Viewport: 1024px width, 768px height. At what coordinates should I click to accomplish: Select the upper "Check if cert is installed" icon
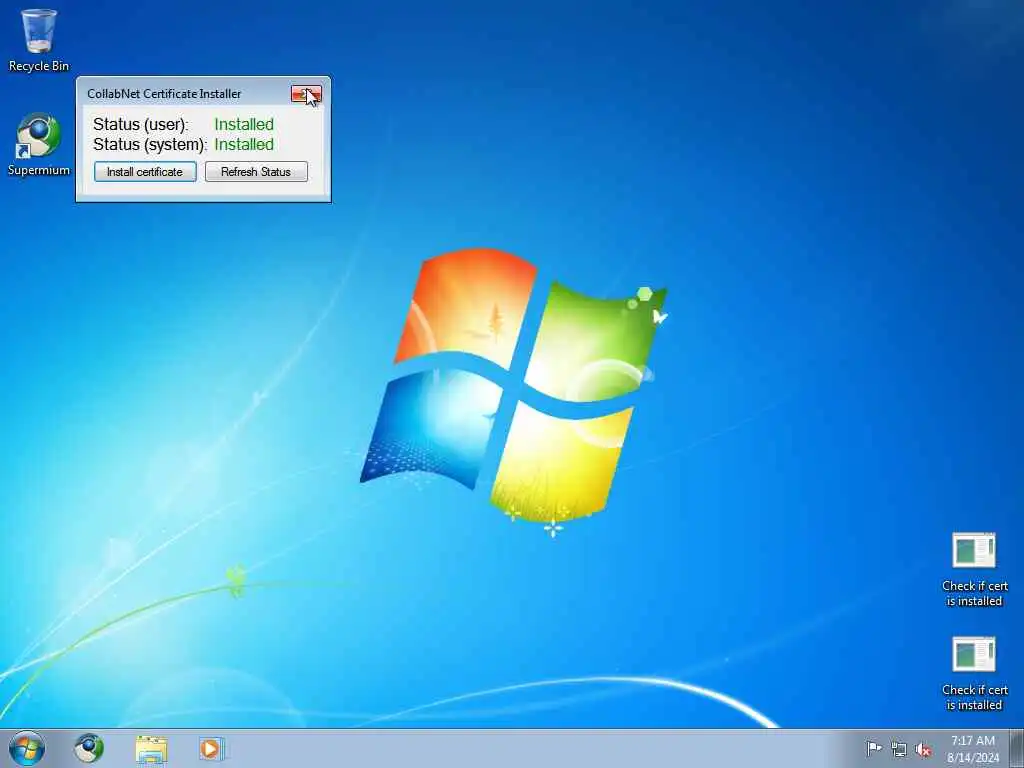pos(974,569)
